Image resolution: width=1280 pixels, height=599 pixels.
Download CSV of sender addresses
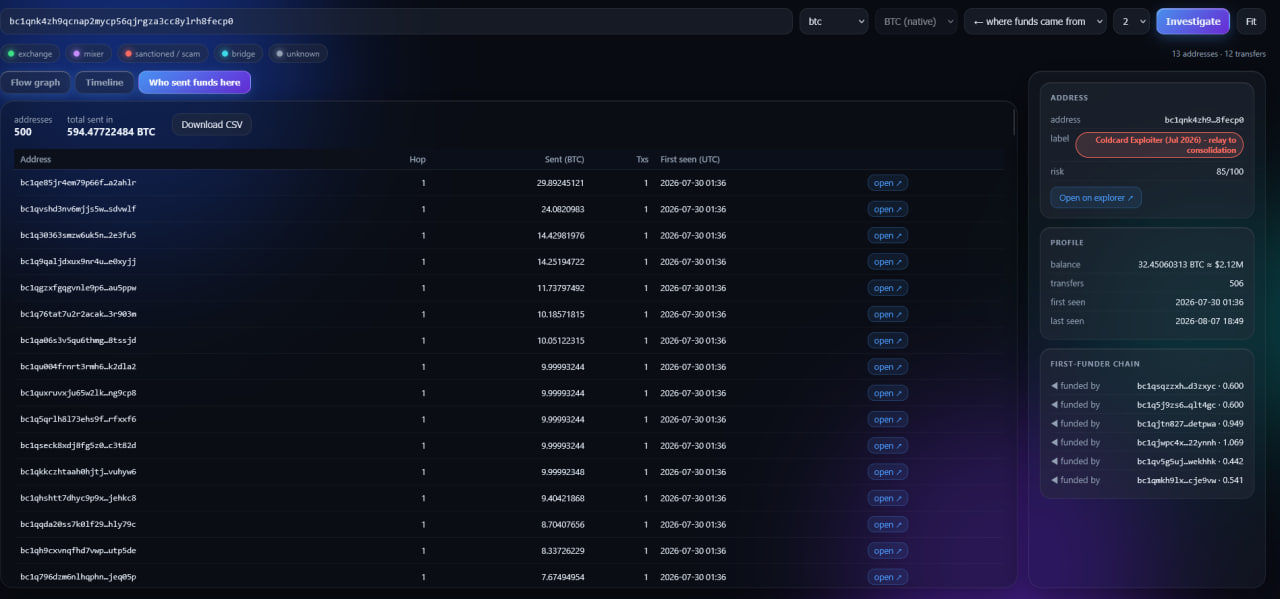(212, 125)
